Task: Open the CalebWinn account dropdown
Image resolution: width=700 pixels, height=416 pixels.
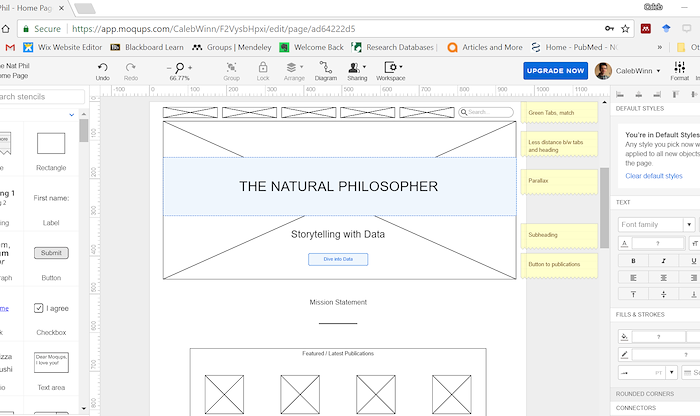Action: point(638,71)
